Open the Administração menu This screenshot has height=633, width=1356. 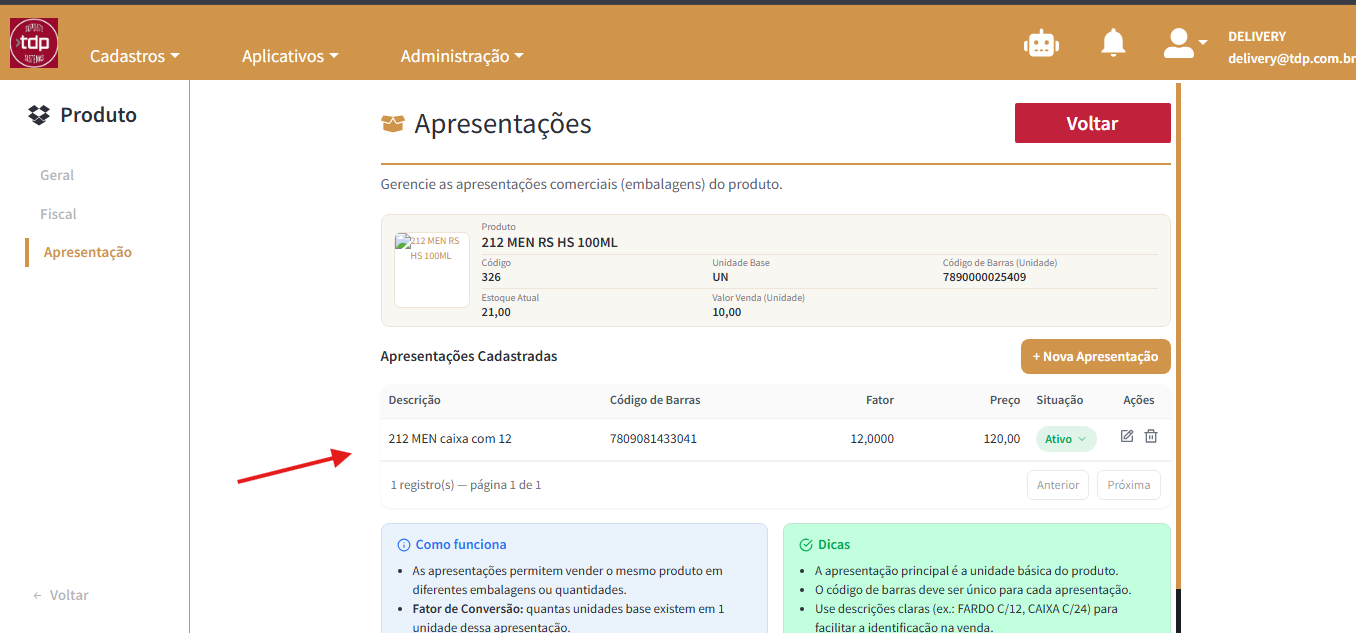pos(462,56)
